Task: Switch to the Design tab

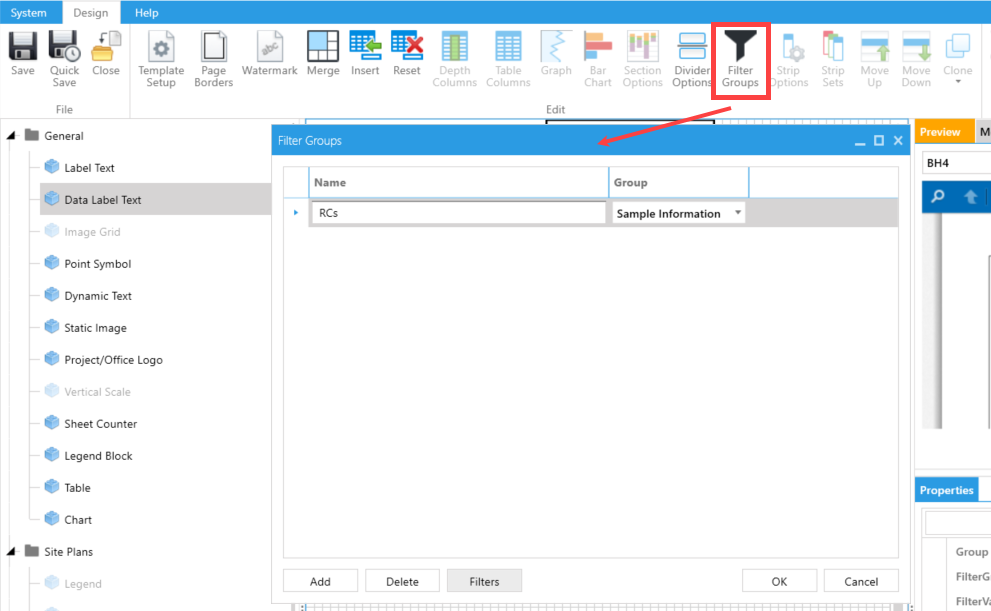Action: [x=90, y=13]
